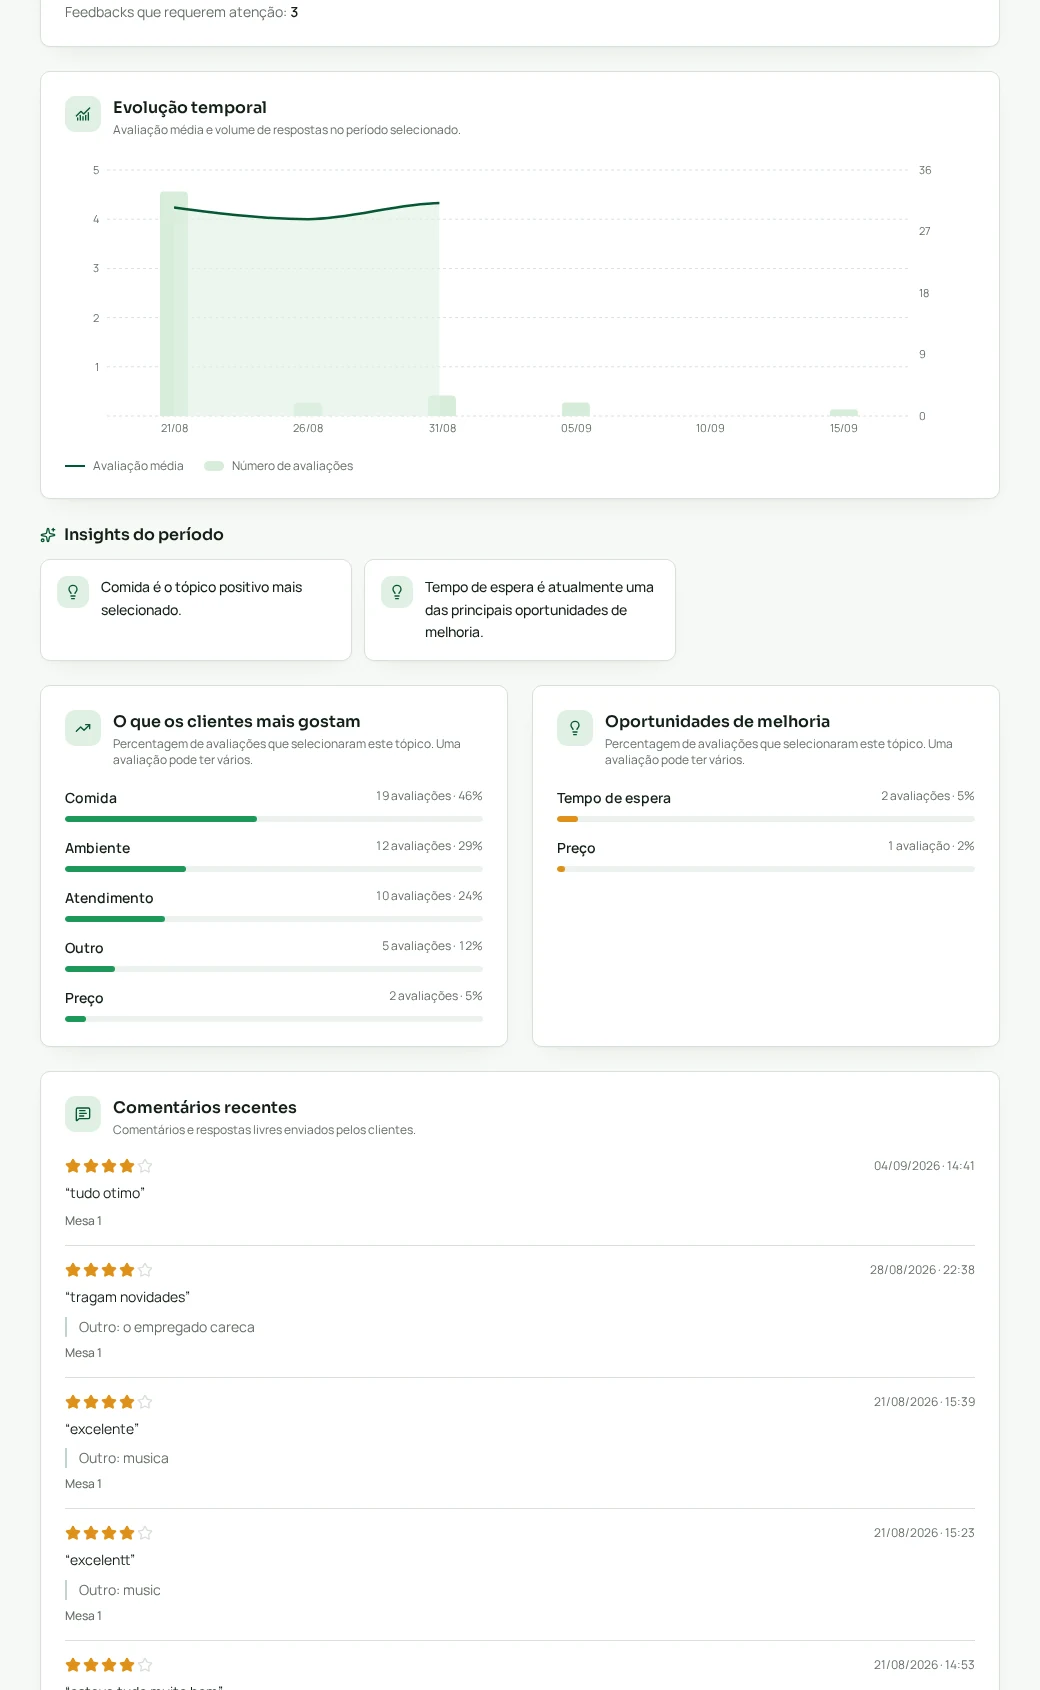Click the lightbulb icon beside Oportunidades de melhoria
Viewport: 1040px width, 1690px height.
click(575, 728)
